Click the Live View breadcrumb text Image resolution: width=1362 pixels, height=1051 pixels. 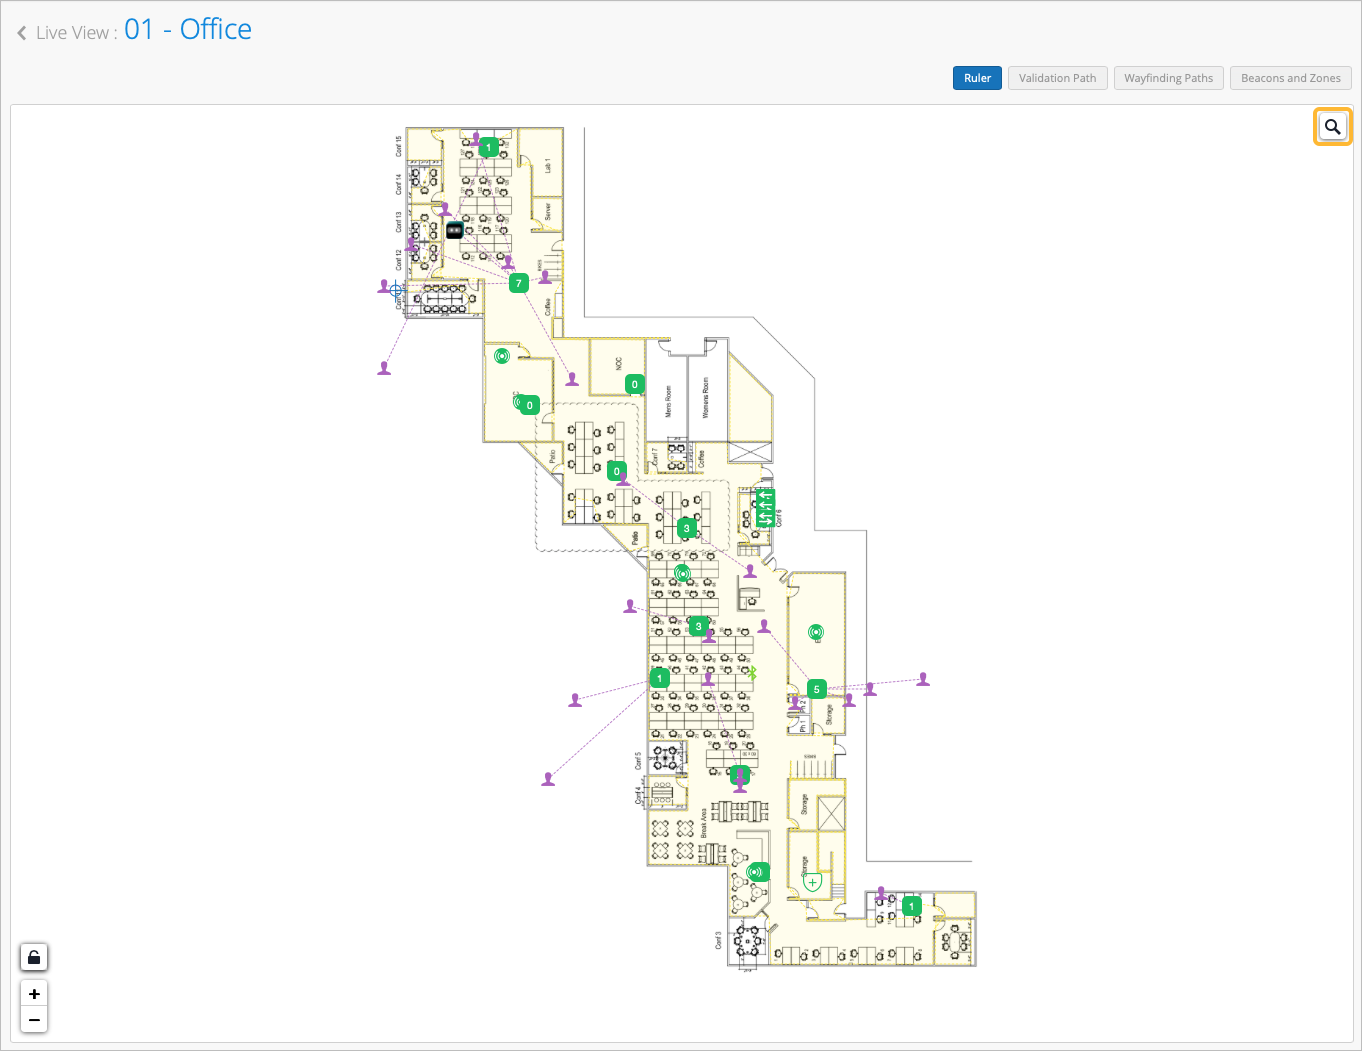click(72, 33)
